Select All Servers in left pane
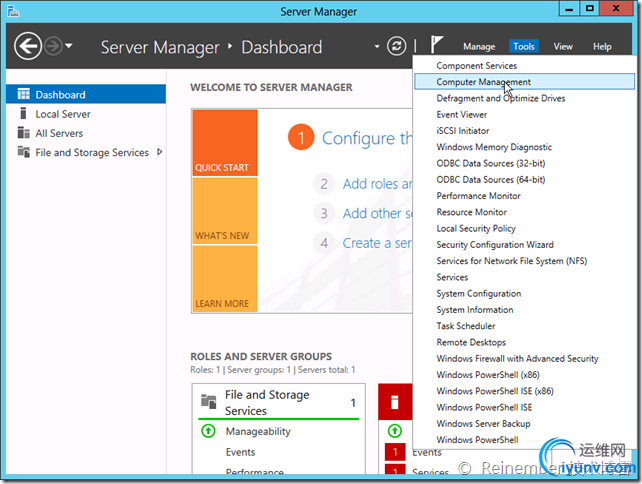This screenshot has width=642, height=484. click(x=86, y=133)
